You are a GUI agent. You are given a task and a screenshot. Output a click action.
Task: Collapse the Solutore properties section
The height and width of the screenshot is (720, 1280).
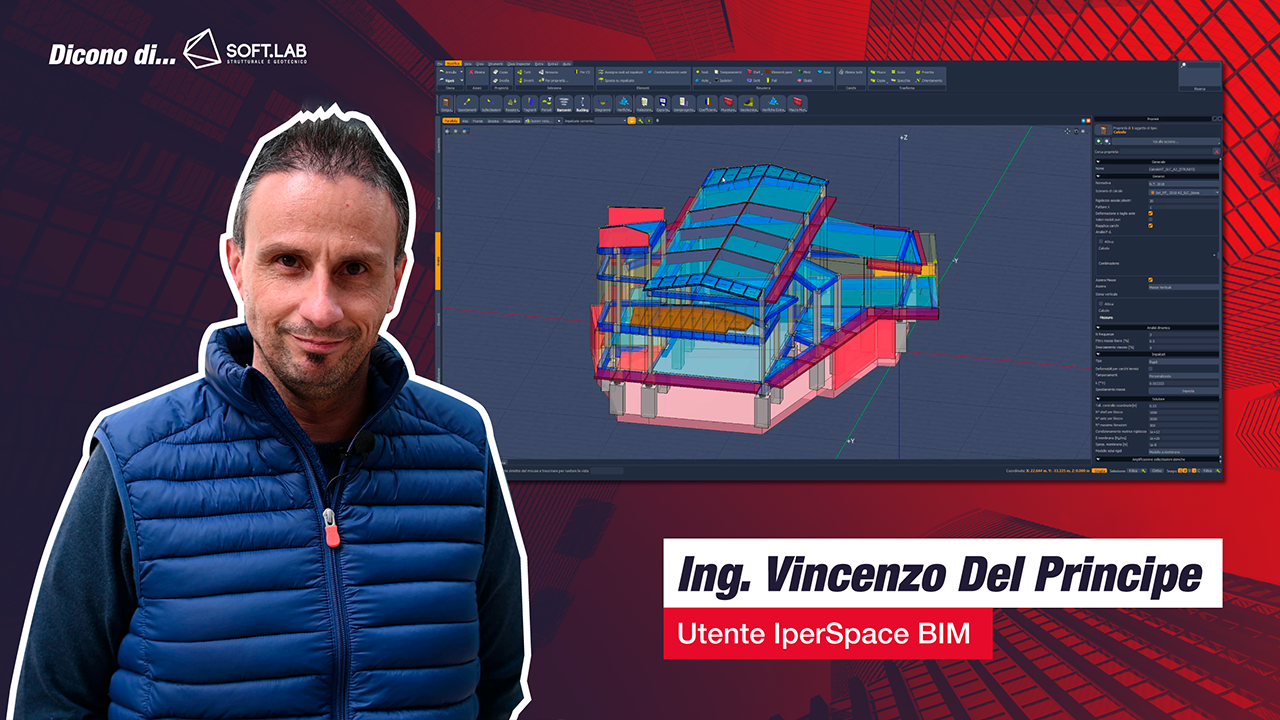click(x=1097, y=399)
